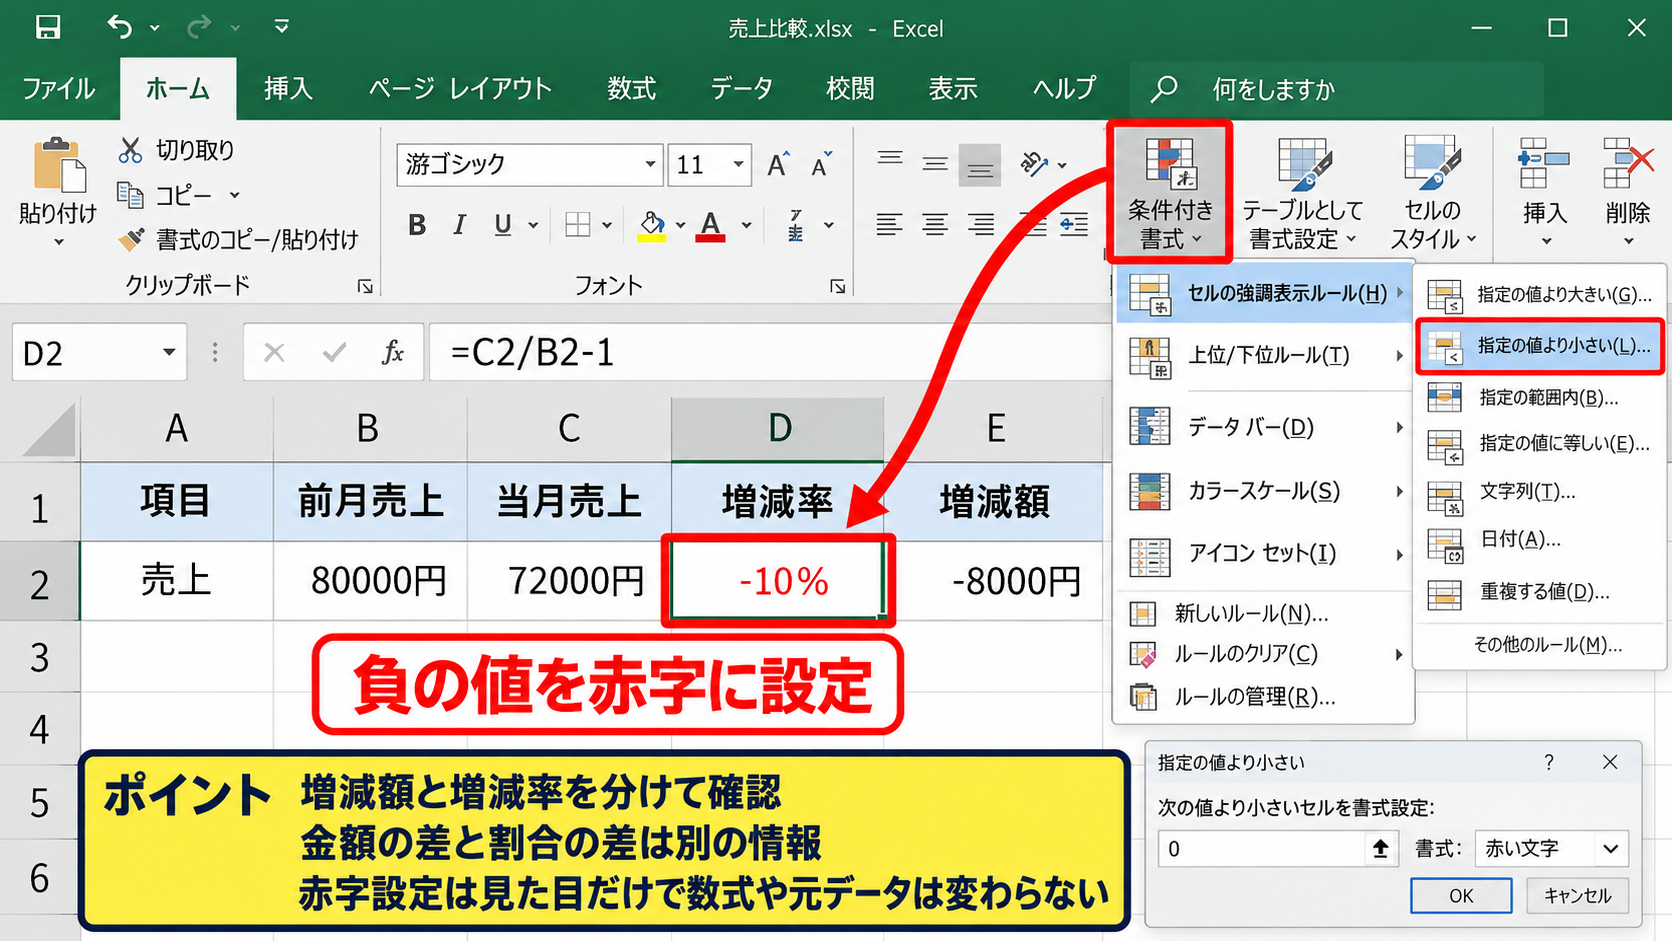Activate the format painter 書式のコピー/貼り付け
Screen dimensions: 1672x941
[x=238, y=239]
